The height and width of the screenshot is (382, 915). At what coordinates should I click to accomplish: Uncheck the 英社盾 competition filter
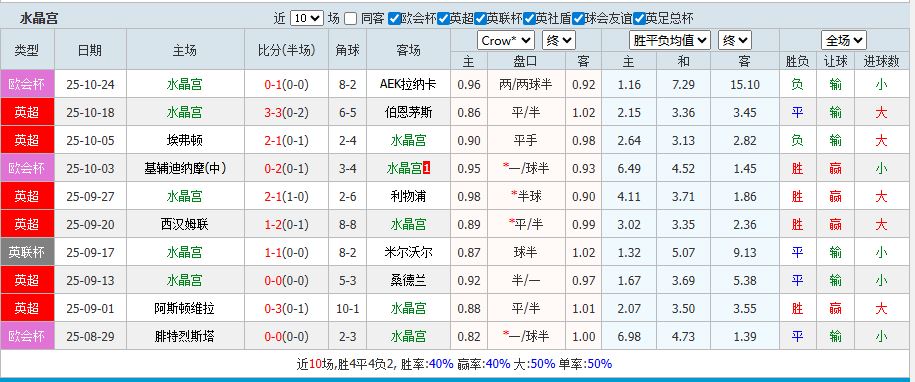tap(529, 19)
